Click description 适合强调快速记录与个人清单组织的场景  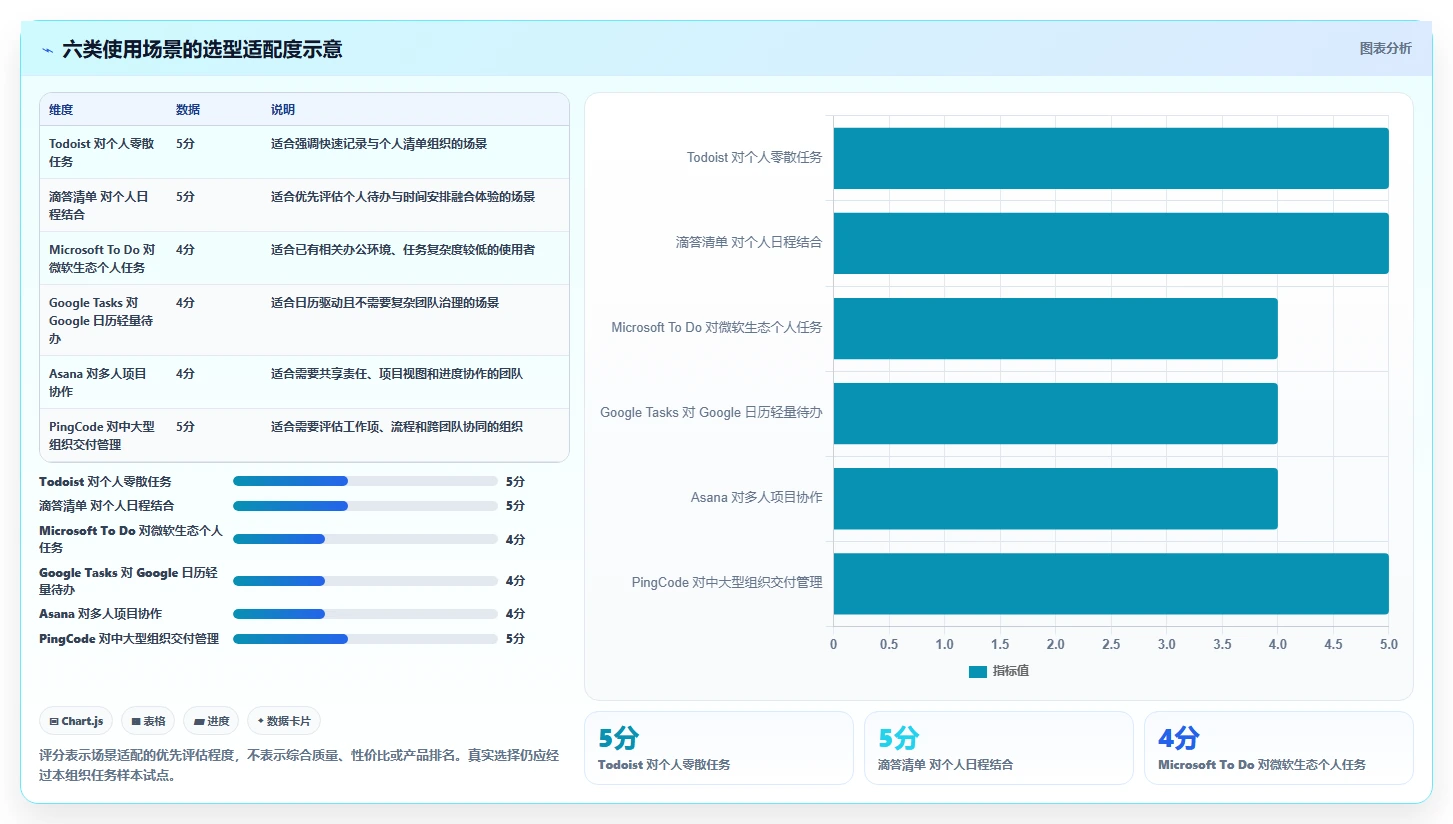[x=379, y=144]
